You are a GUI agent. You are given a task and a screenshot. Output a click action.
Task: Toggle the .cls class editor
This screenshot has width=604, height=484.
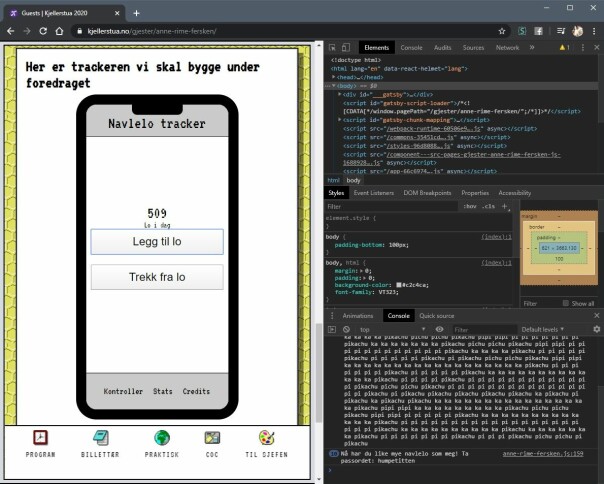[488, 207]
